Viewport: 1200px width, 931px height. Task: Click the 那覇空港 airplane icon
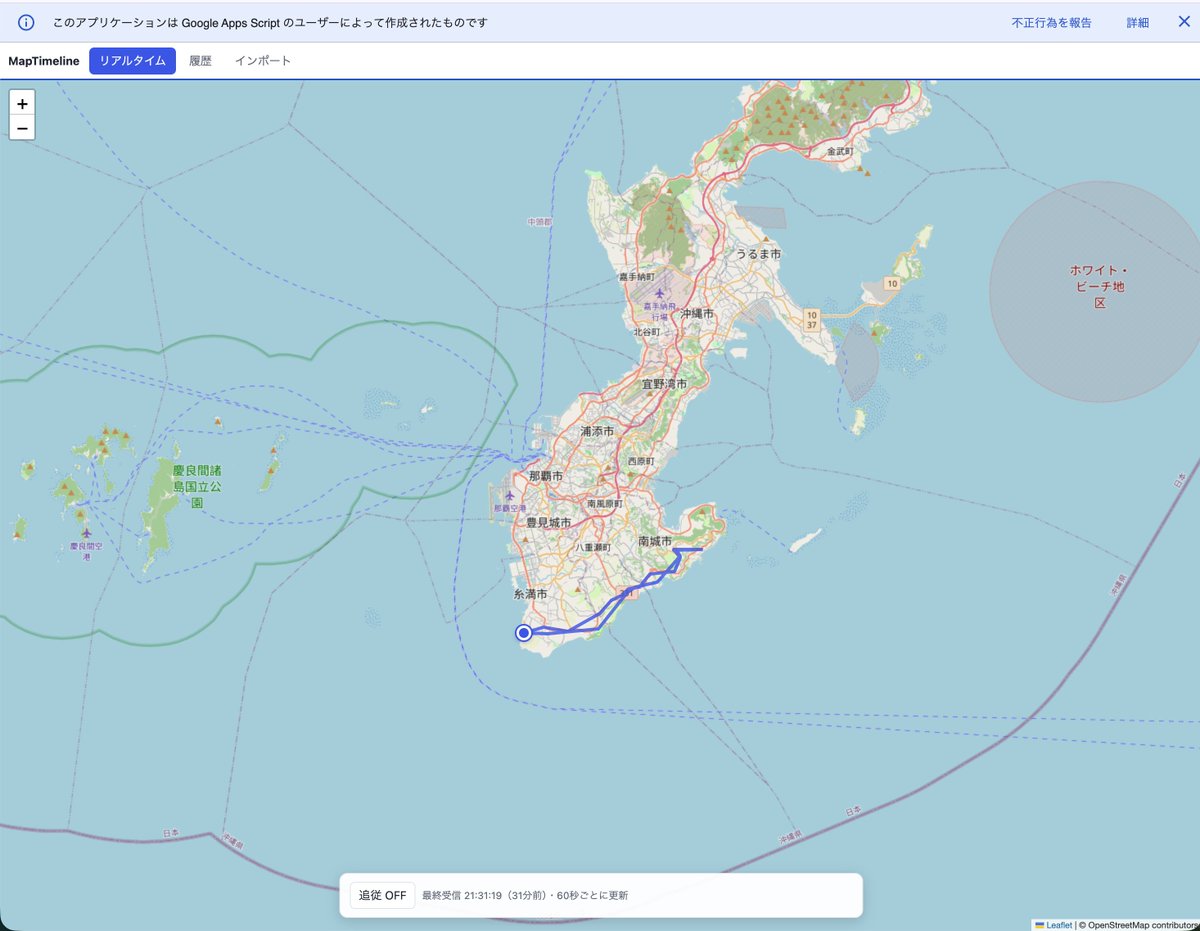pos(512,496)
